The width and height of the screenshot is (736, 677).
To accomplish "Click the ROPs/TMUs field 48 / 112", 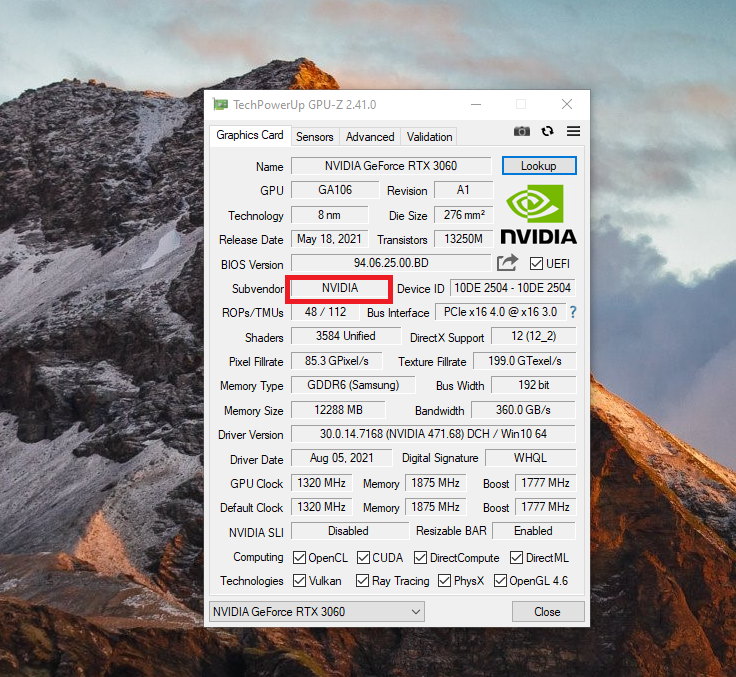I will click(325, 312).
